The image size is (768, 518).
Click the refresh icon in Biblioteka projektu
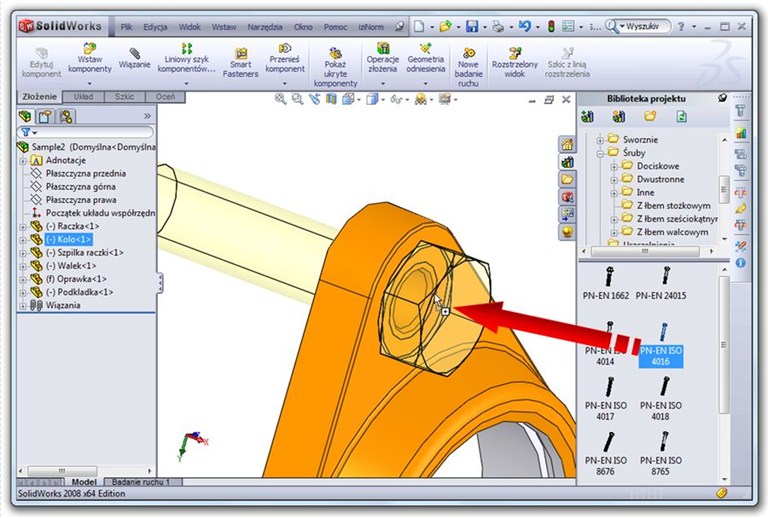(681, 117)
